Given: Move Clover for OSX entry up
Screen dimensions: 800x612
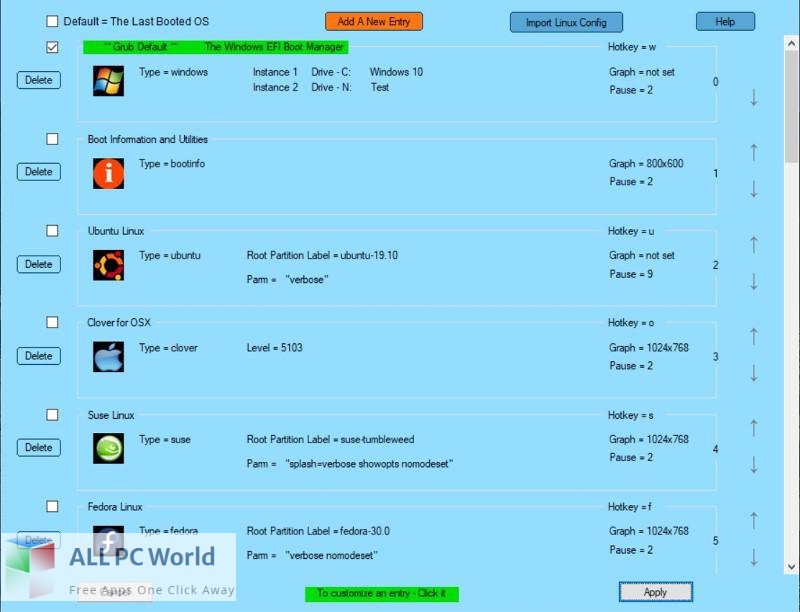Looking at the screenshot, I should point(754,336).
